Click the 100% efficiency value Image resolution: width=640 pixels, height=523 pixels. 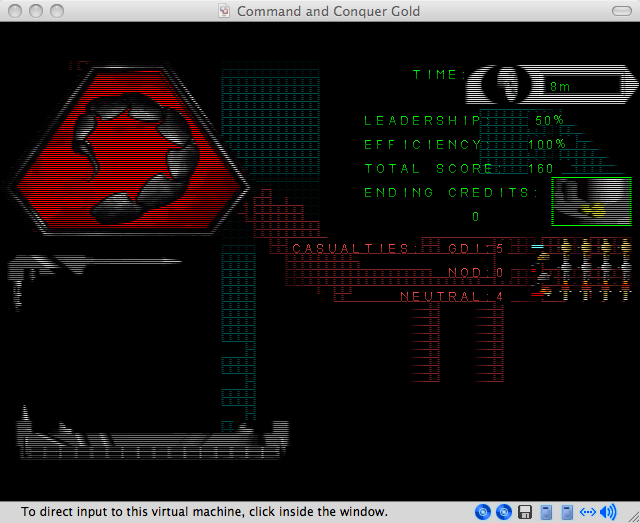pyautogui.click(x=547, y=144)
